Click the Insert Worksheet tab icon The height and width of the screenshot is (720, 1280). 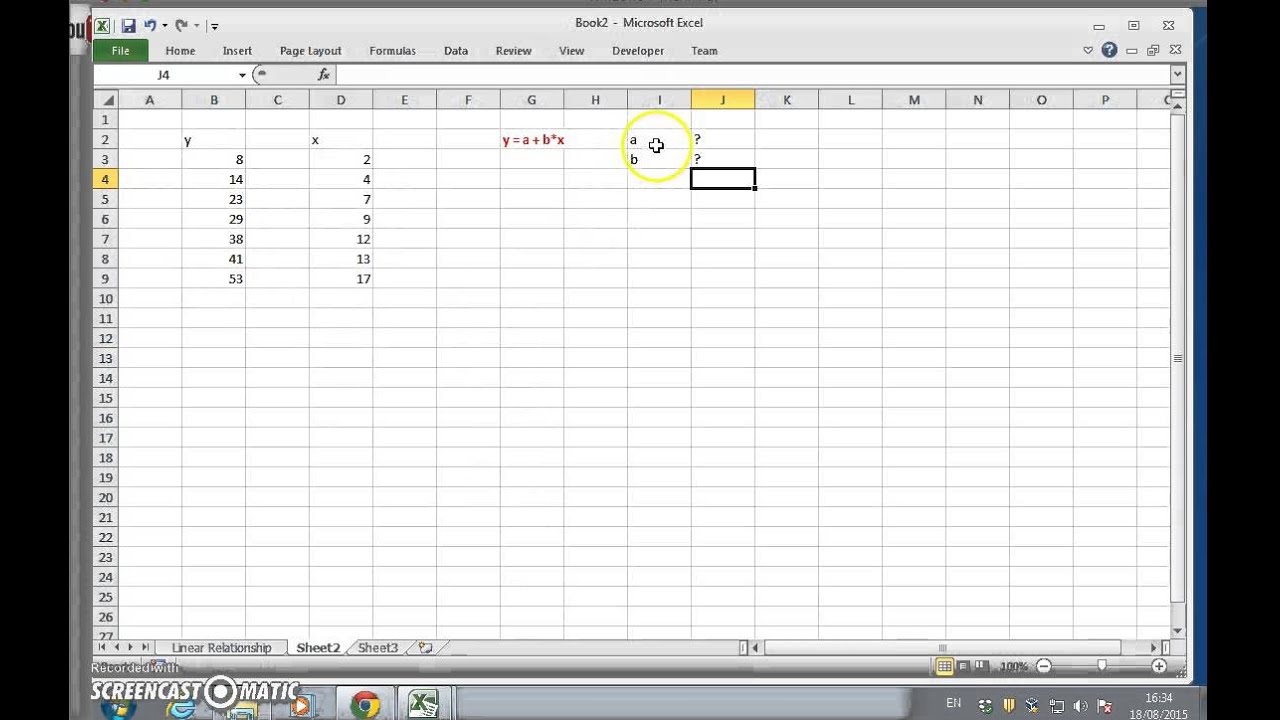click(x=426, y=648)
